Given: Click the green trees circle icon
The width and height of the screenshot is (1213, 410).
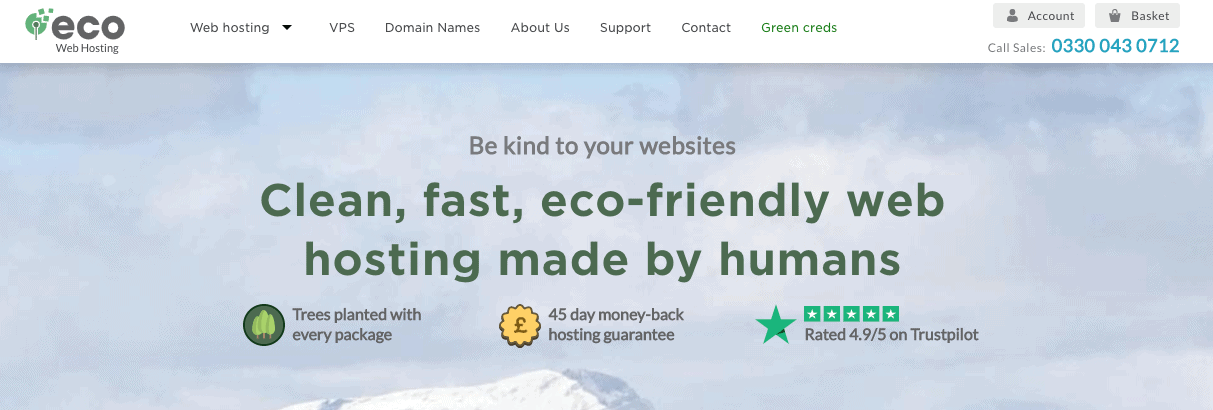Looking at the screenshot, I should 264,325.
